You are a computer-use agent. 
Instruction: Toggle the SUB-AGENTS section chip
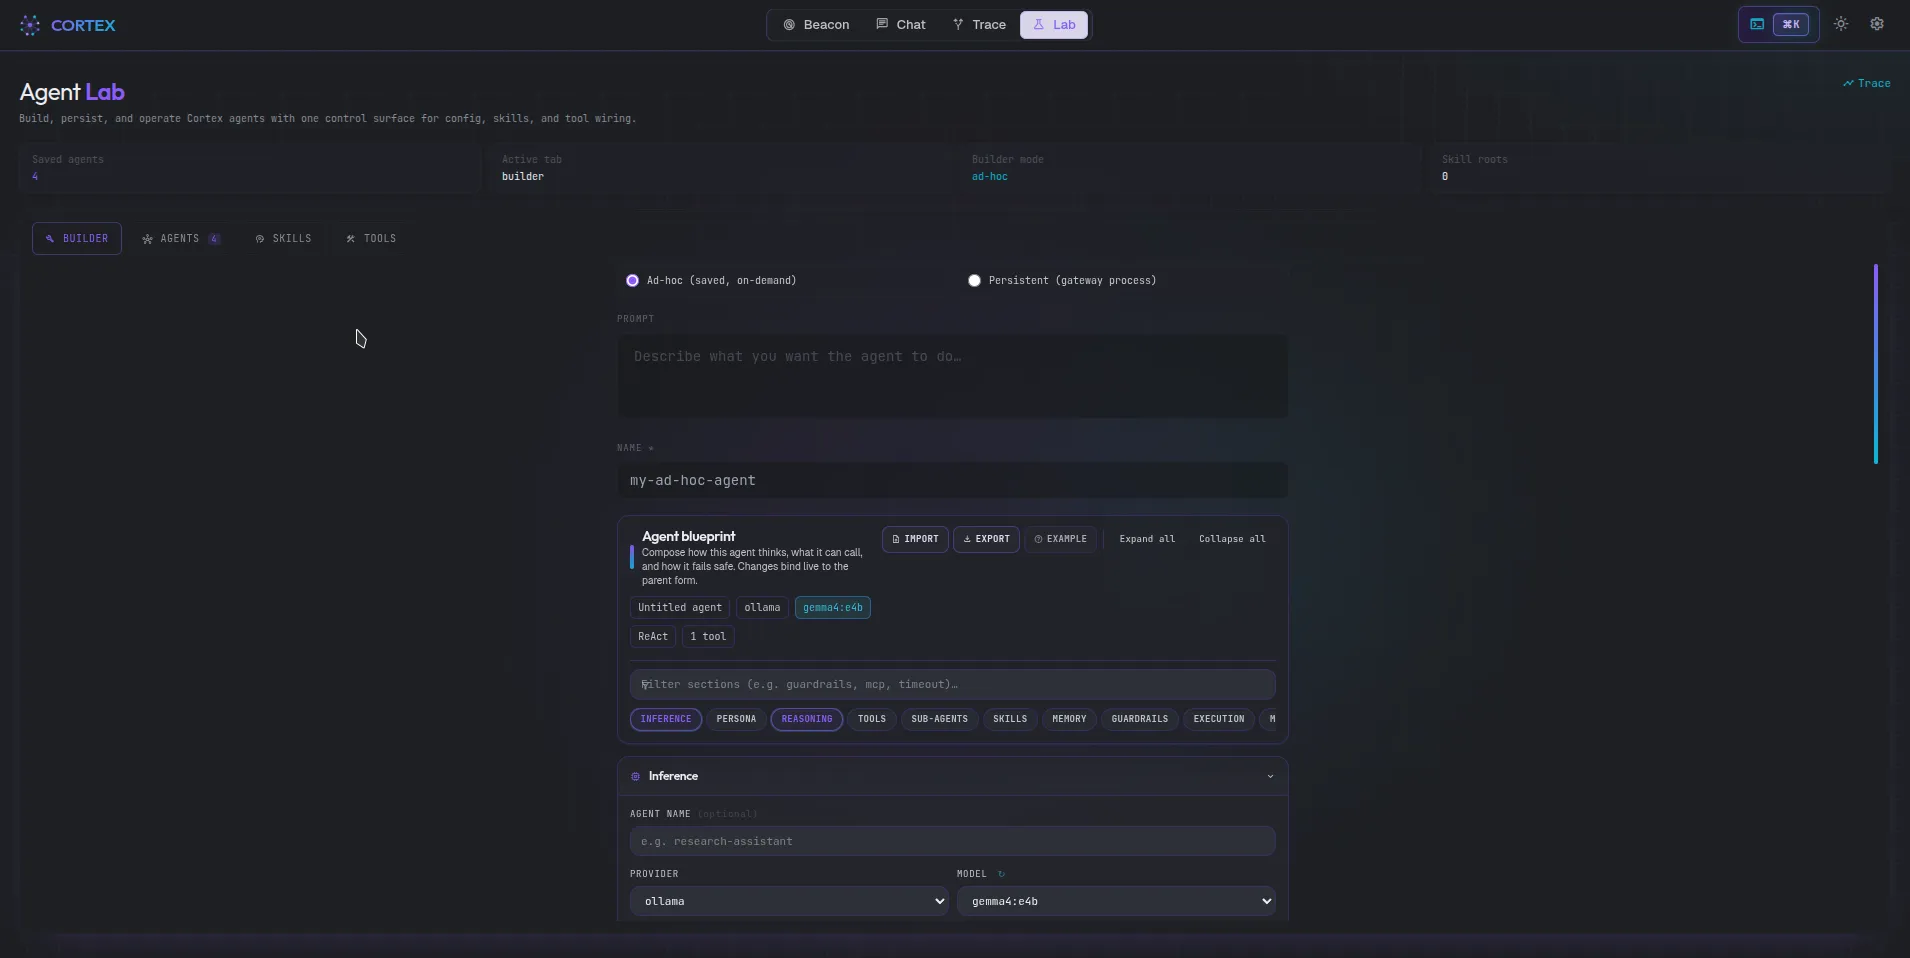pos(939,719)
